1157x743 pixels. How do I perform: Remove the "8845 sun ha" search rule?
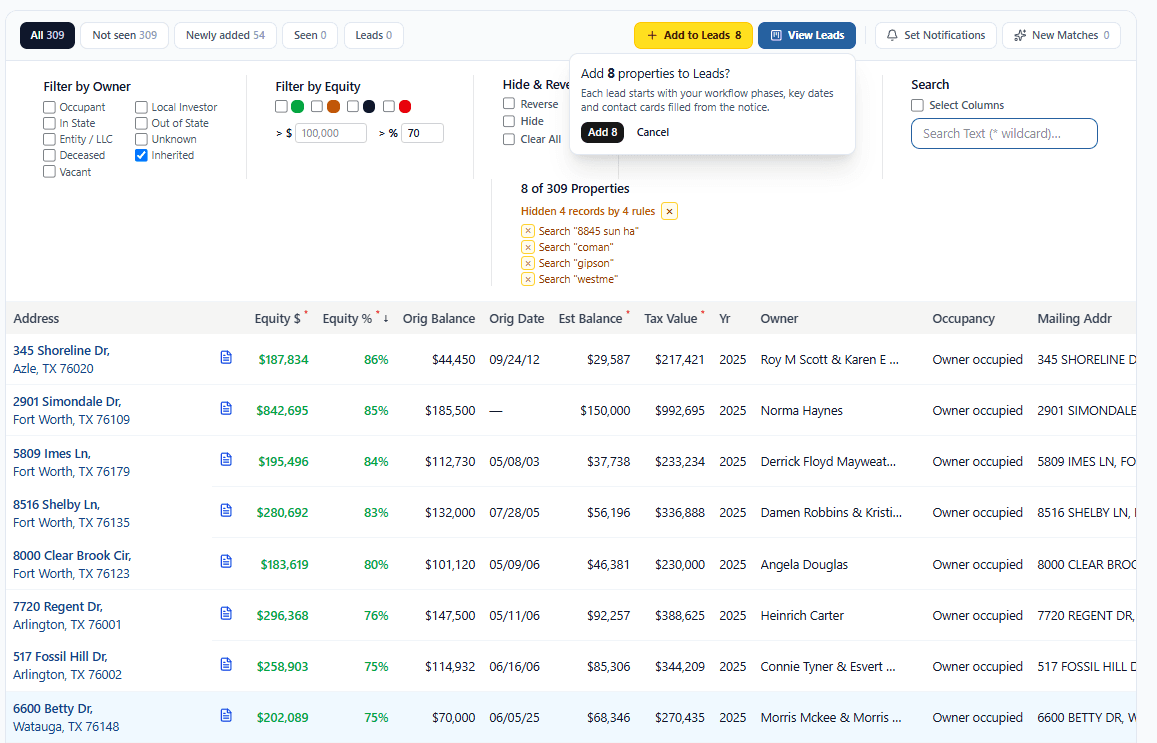coord(528,231)
